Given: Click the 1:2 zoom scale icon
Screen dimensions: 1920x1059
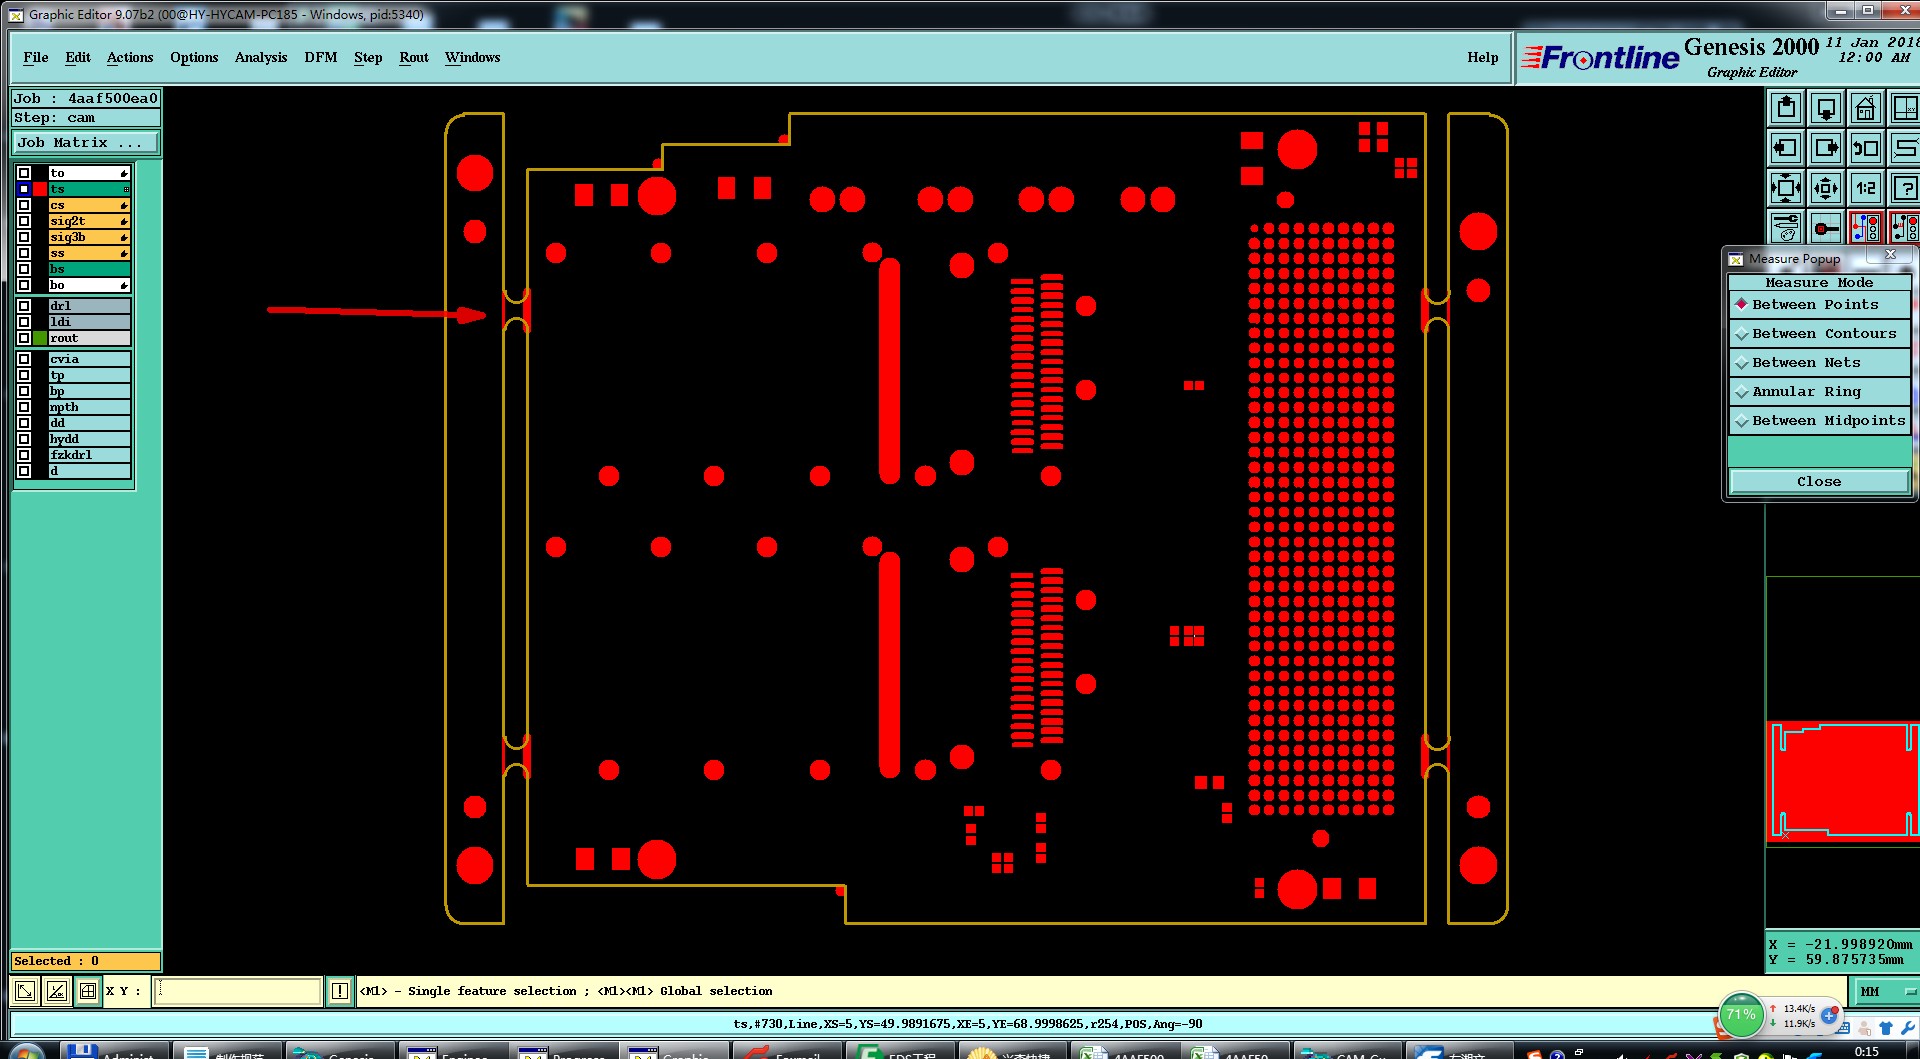Looking at the screenshot, I should pyautogui.click(x=1865, y=188).
